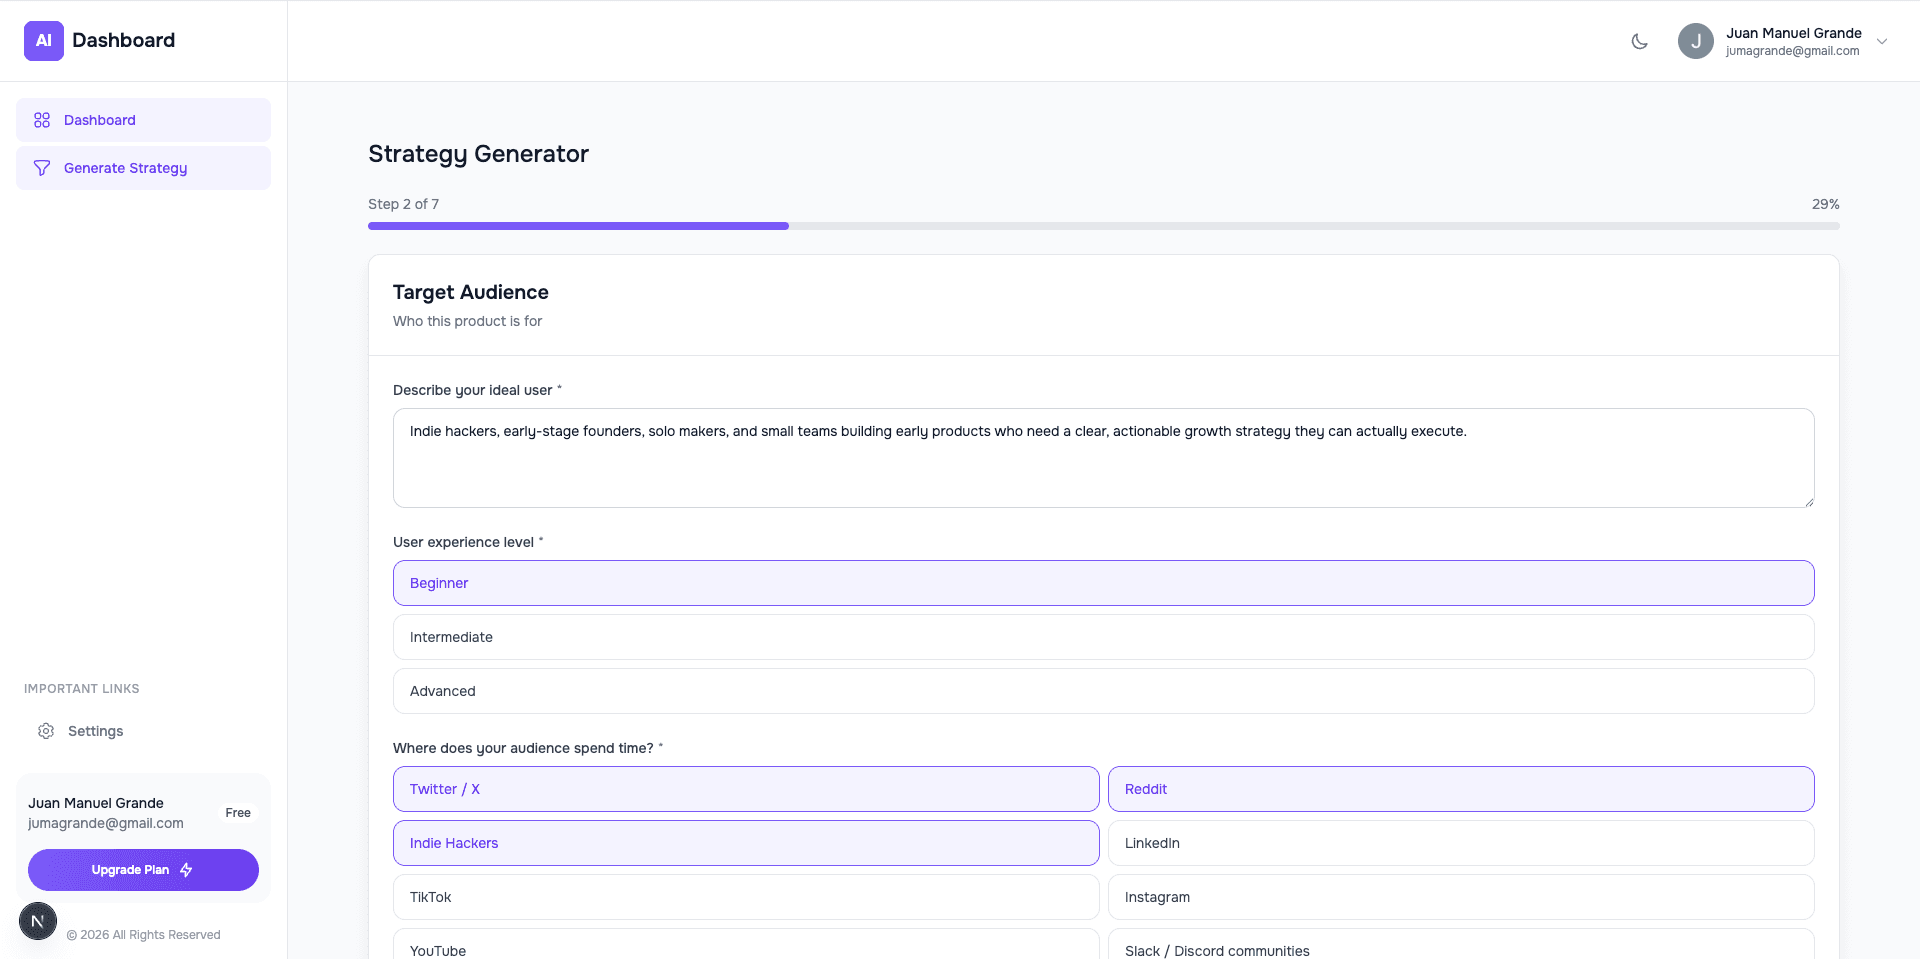Select the Intermediate experience level
The width and height of the screenshot is (1920, 959).
click(1103, 637)
